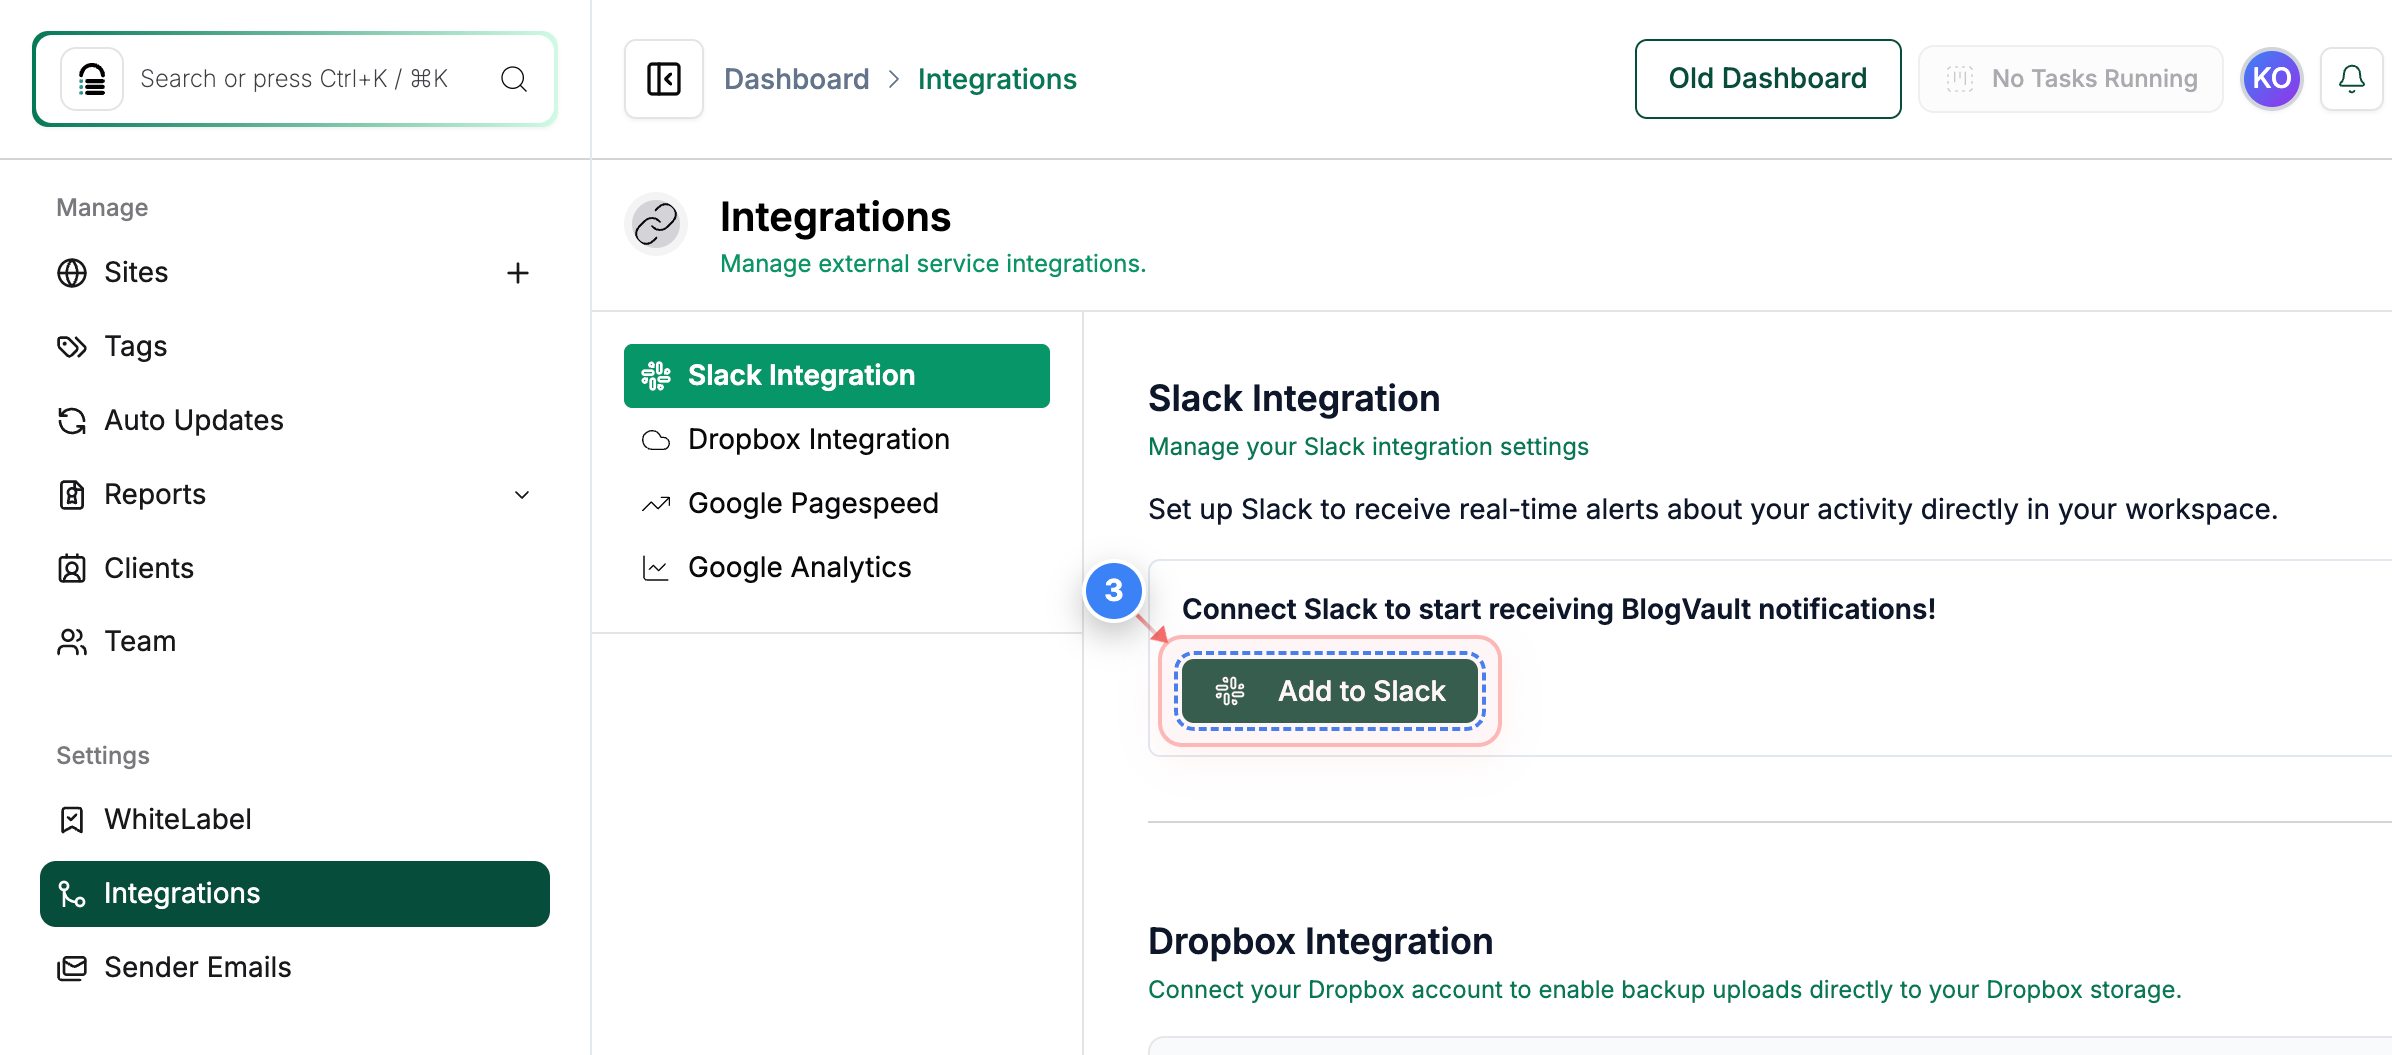Collapse the left sidebar panel
The image size is (2392, 1055).
pos(663,78)
